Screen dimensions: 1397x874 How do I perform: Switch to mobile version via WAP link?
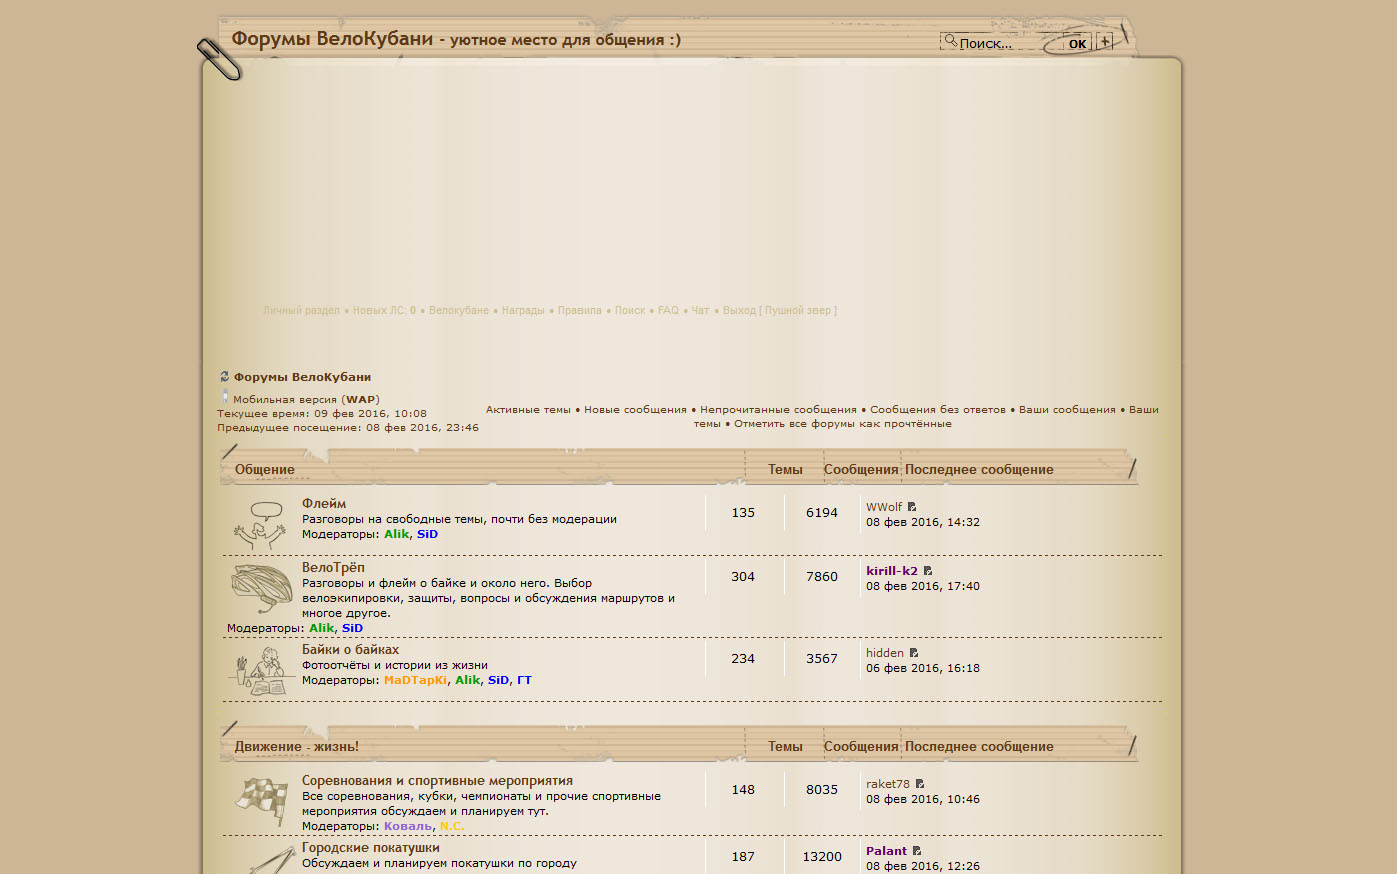click(360, 400)
